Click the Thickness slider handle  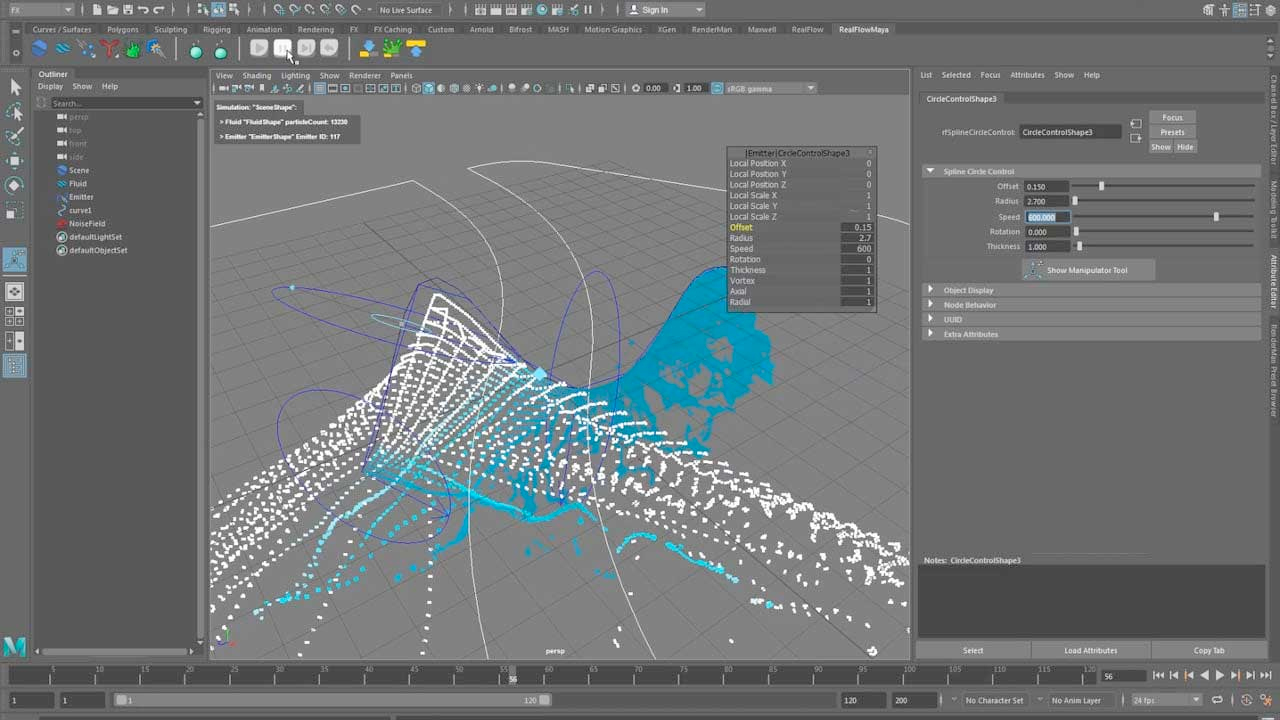pos(1079,246)
